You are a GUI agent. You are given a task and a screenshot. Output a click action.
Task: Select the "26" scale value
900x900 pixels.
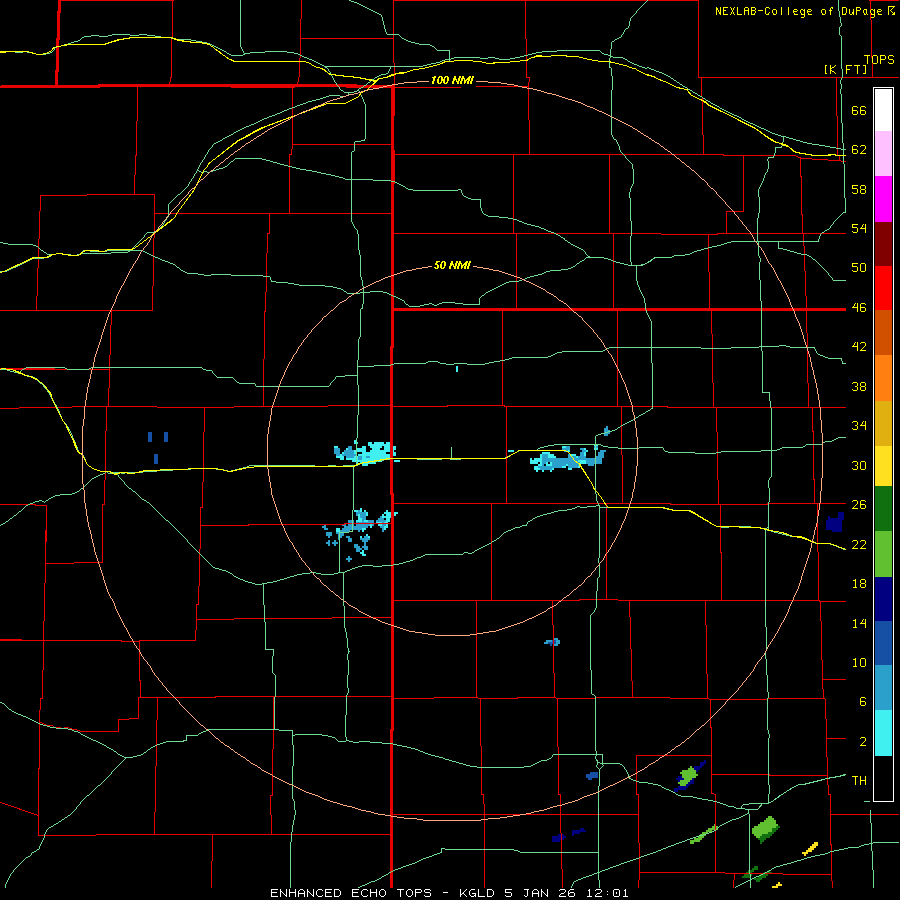[x=859, y=505]
